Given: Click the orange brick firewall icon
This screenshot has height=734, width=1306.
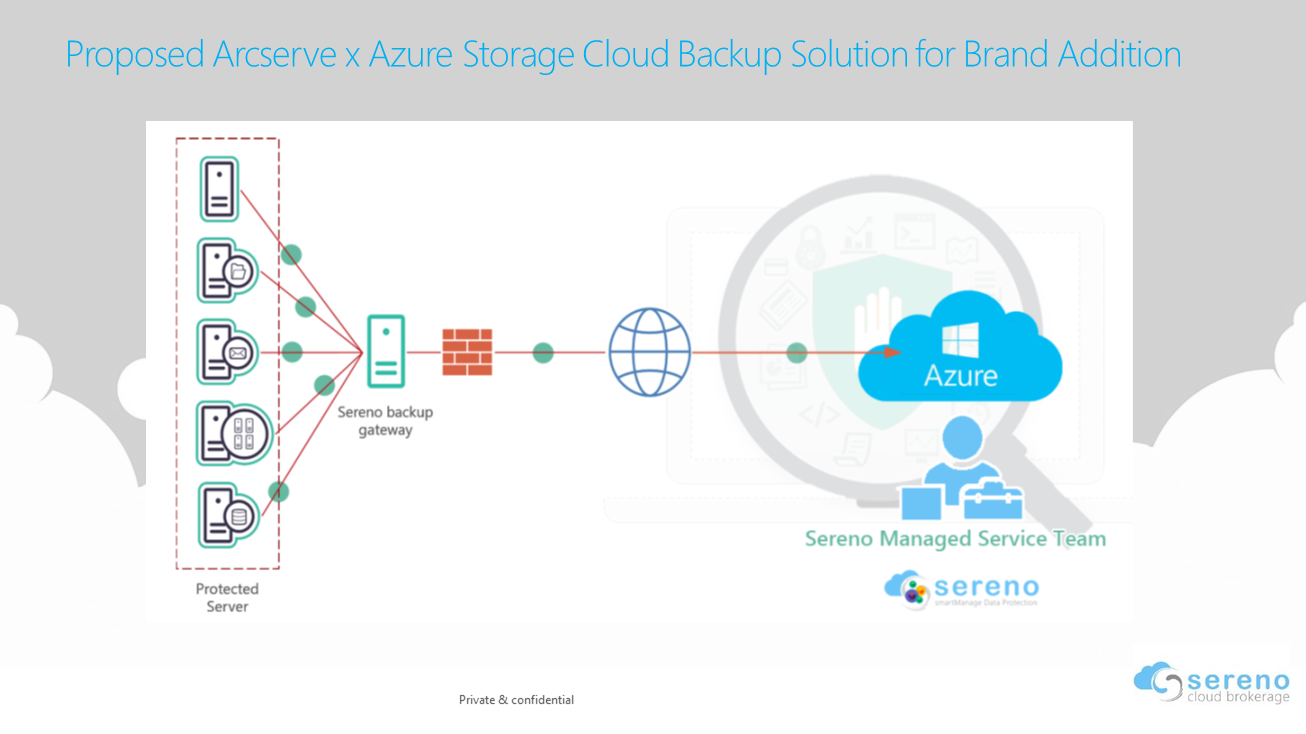Looking at the screenshot, I should (x=467, y=352).
